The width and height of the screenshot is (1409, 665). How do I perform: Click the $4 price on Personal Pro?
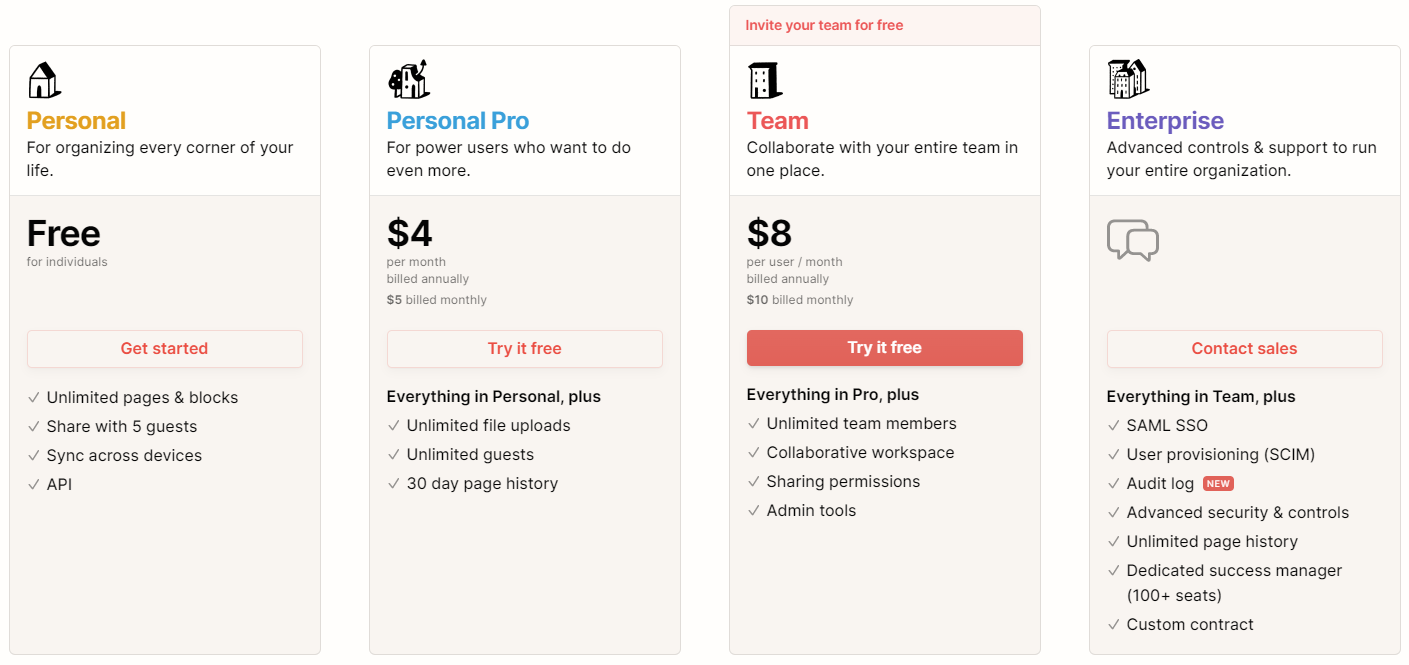pos(410,234)
